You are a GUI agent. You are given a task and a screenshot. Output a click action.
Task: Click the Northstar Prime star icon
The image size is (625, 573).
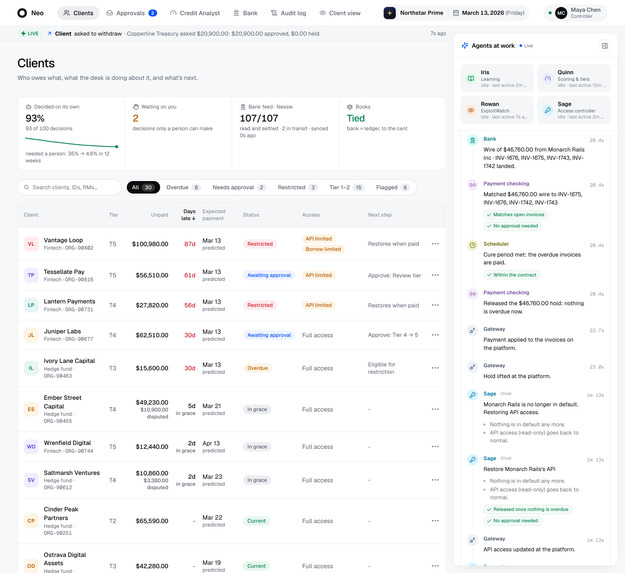coord(389,13)
